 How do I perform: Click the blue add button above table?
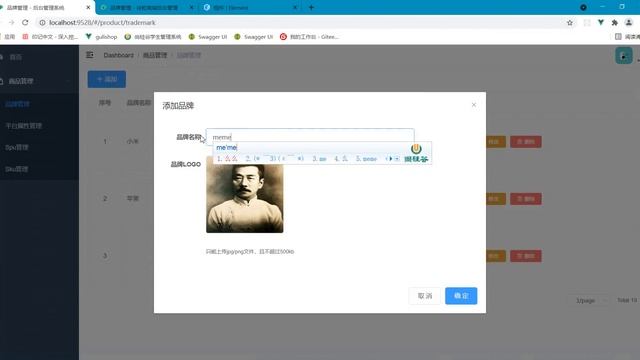[x=107, y=79]
